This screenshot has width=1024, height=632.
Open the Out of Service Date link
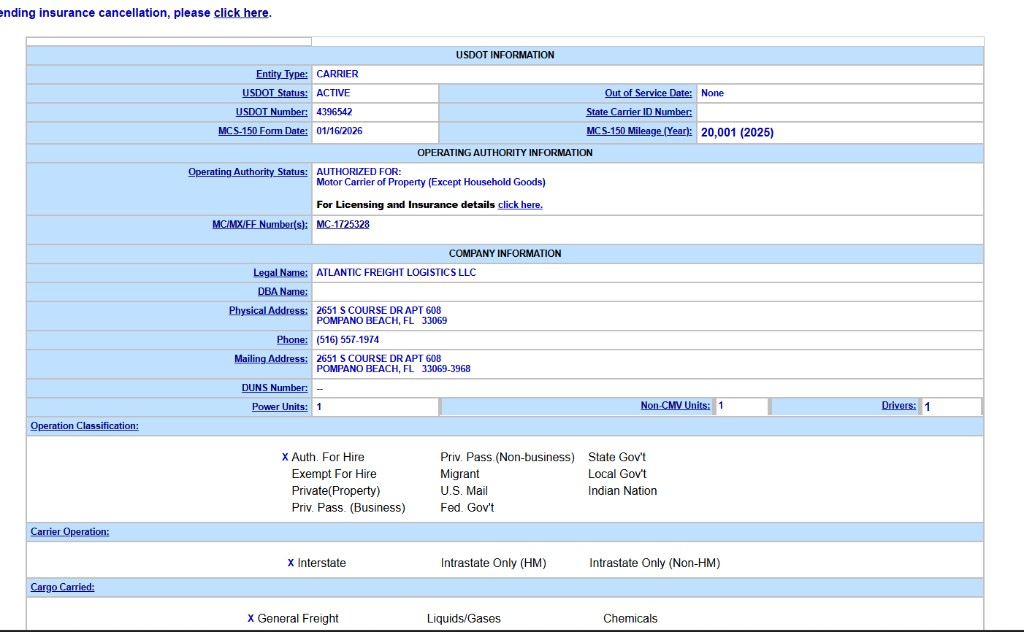pyautogui.click(x=648, y=93)
